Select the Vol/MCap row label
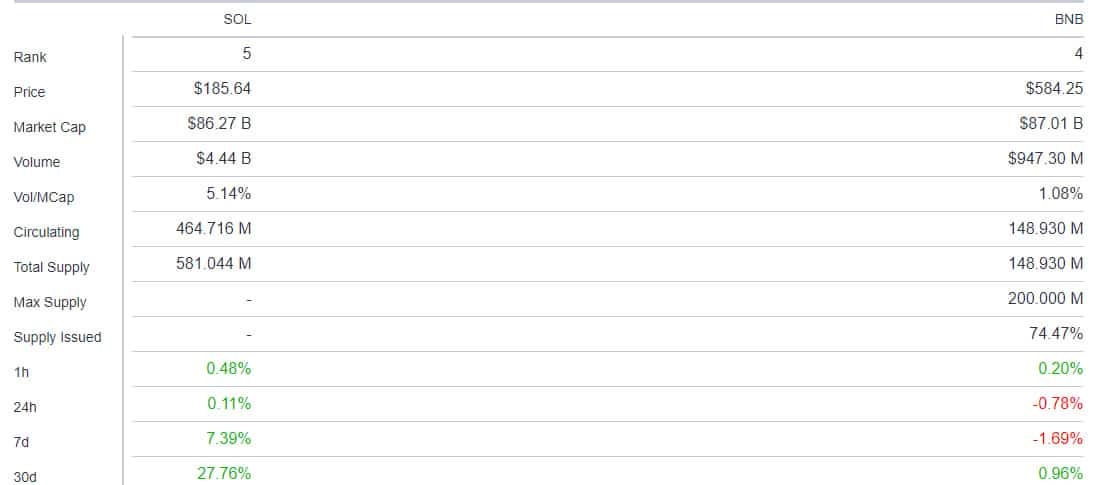The width and height of the screenshot is (1094, 485). [x=43, y=197]
